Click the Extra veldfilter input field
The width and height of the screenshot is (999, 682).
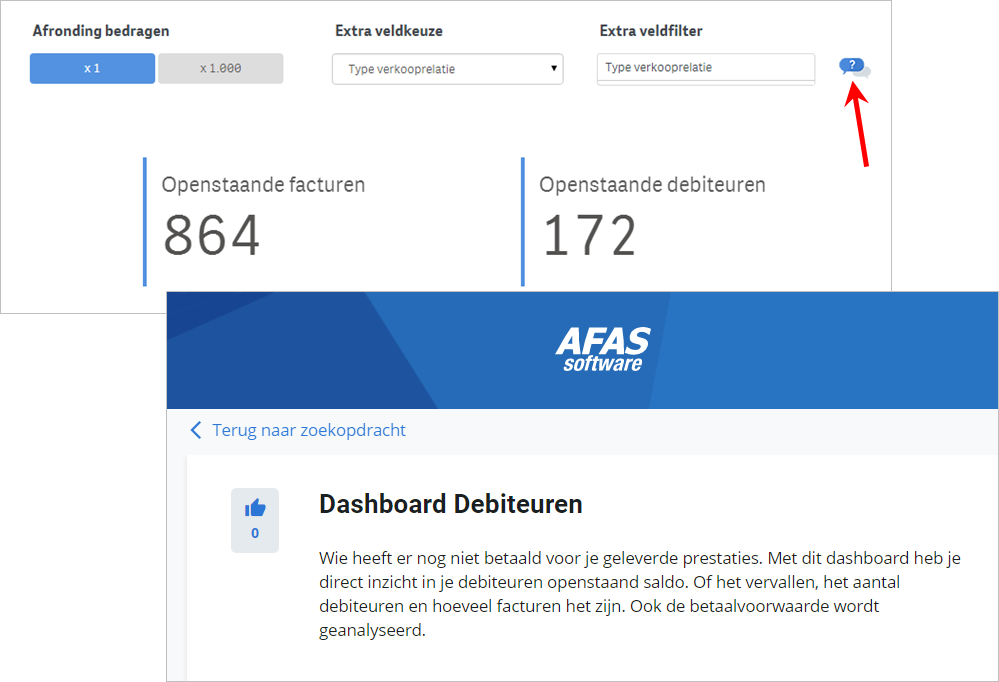706,68
